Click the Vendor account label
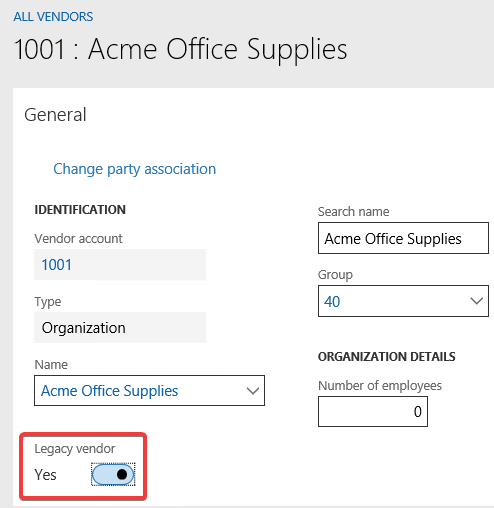Screen dimensions: 494x508 (78, 239)
